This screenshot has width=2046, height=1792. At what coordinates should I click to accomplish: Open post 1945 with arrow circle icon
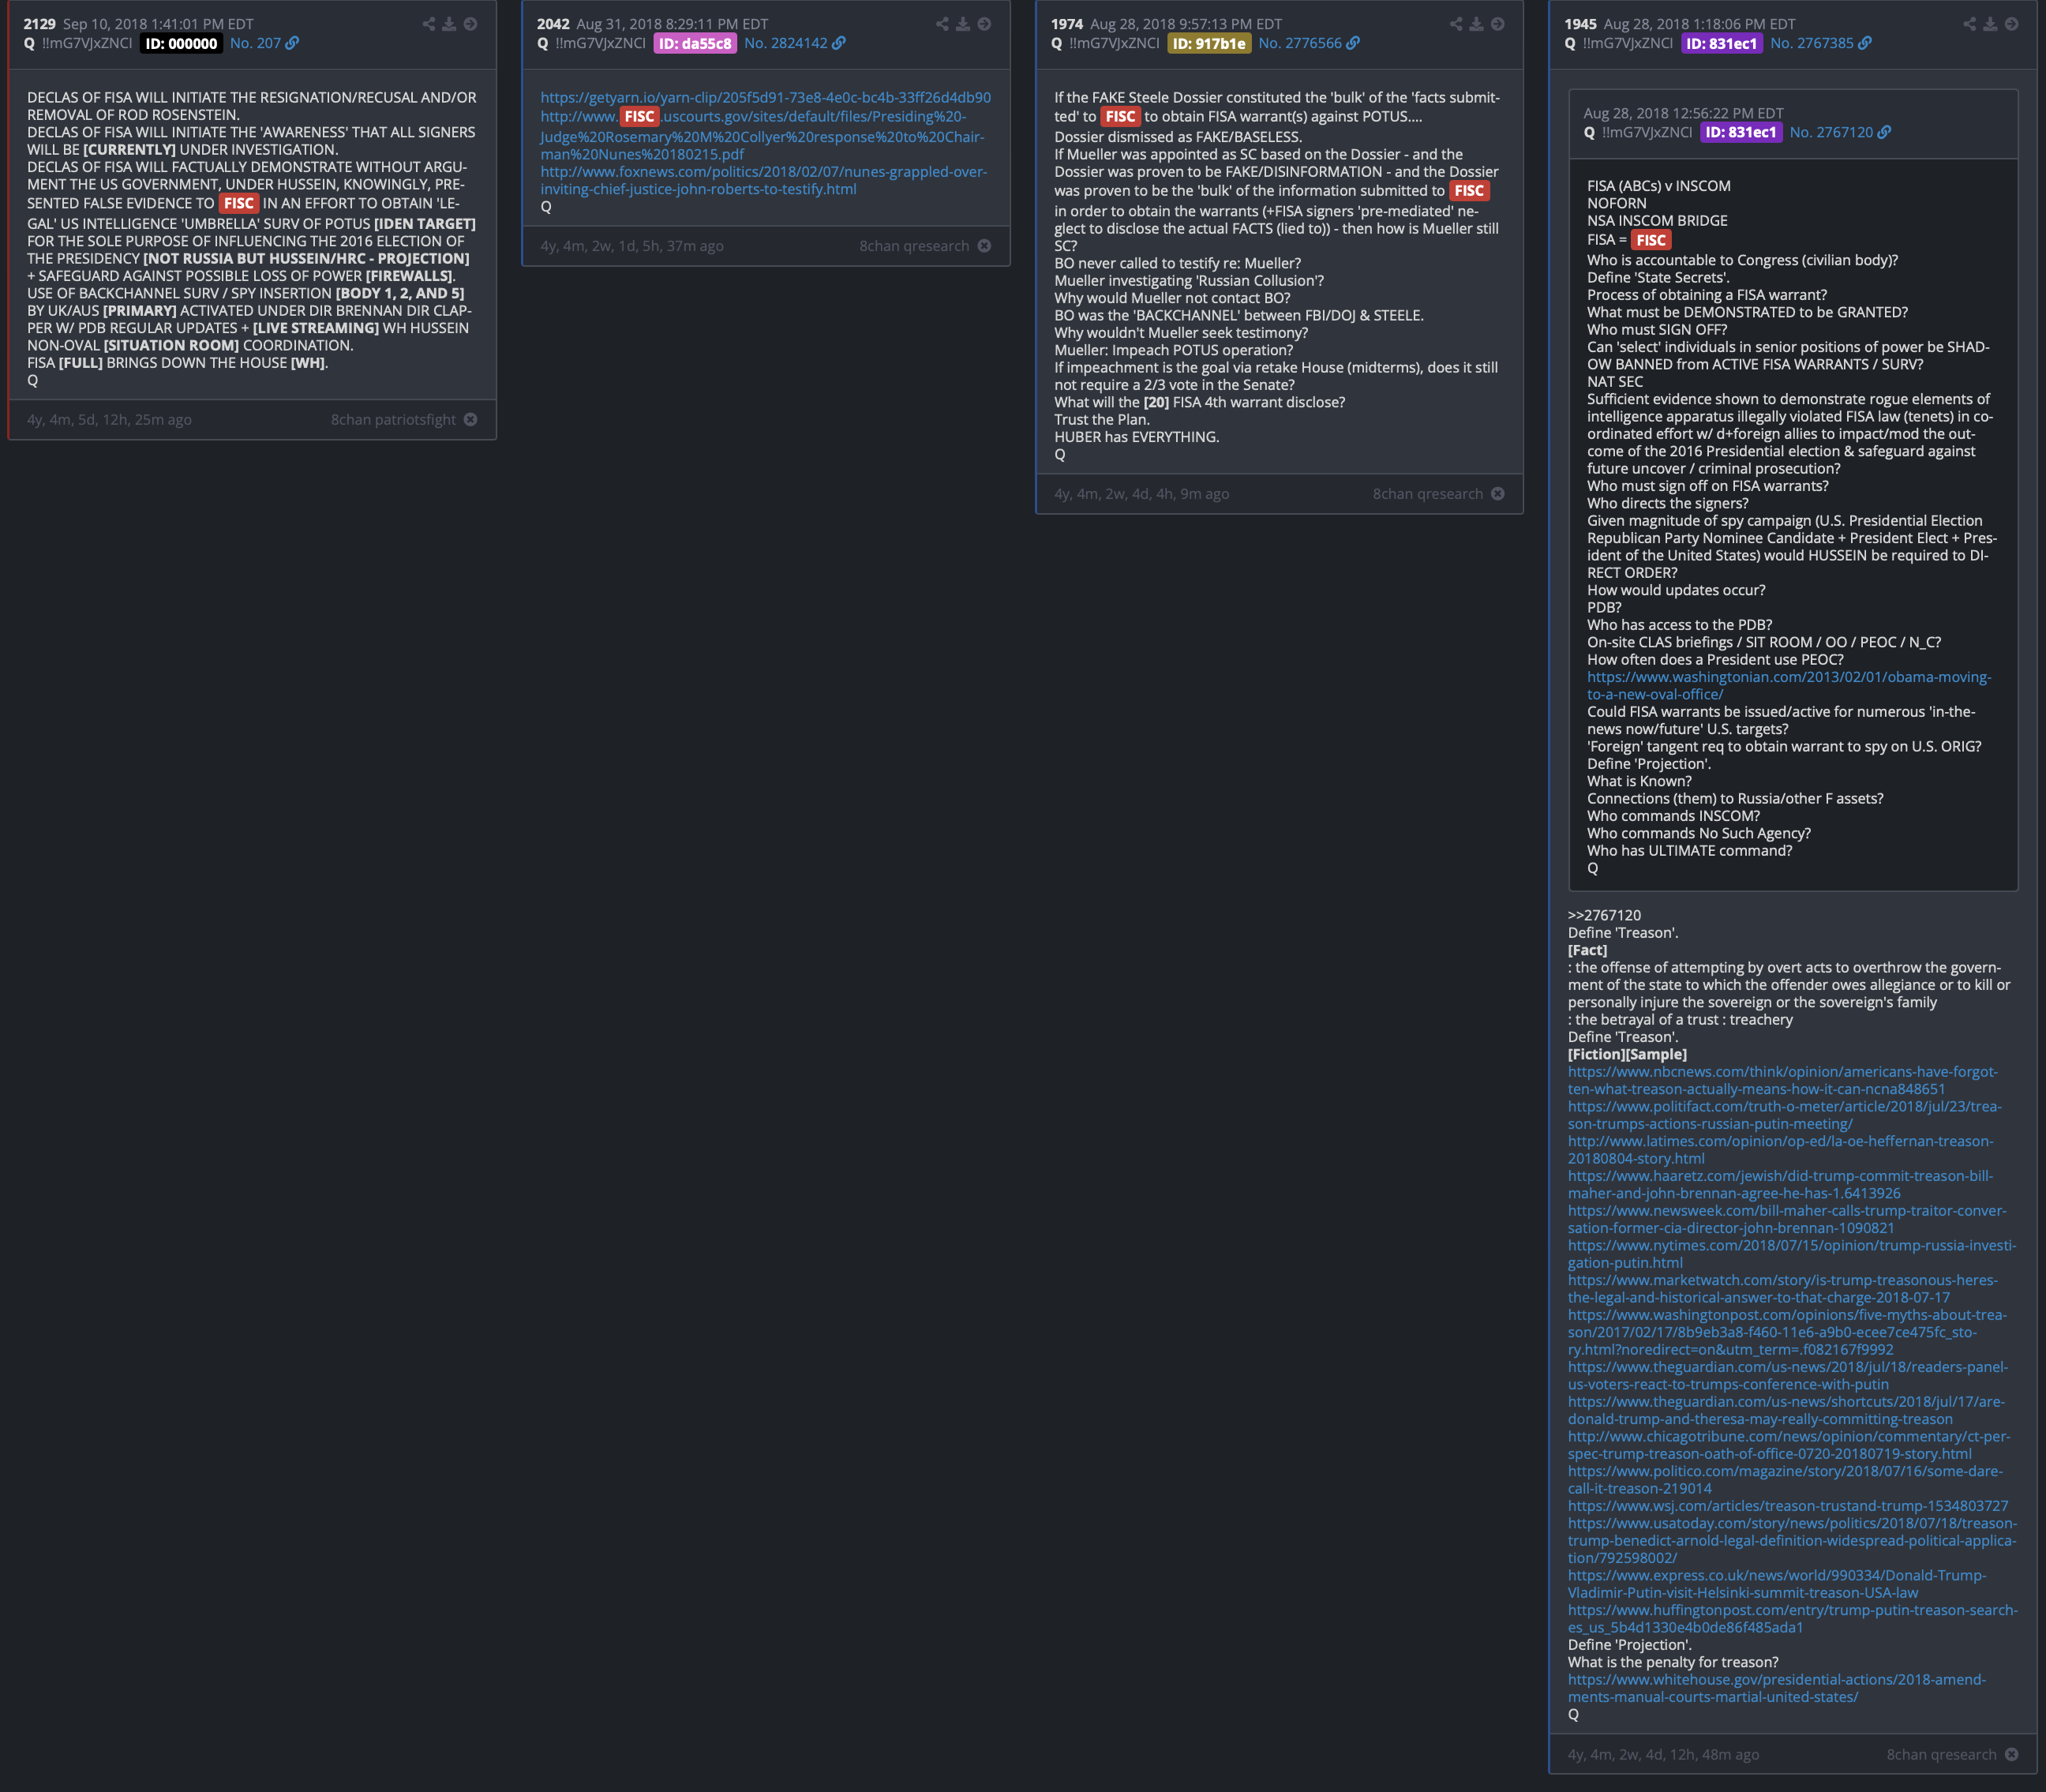point(2011,24)
